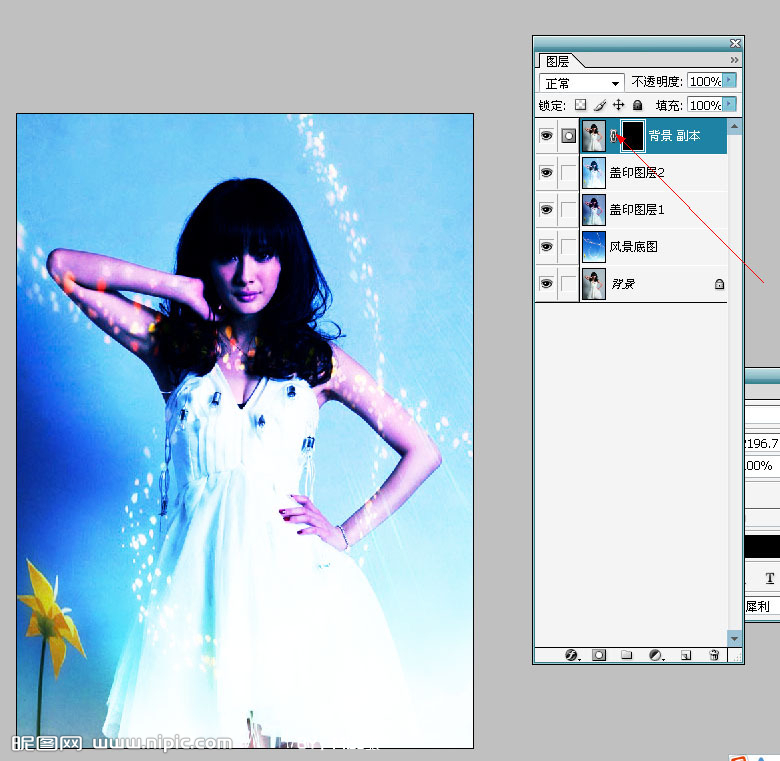Image resolution: width=780 pixels, height=761 pixels.
Task: Open the 不透明度 opacity slider arrow
Action: pyautogui.click(x=730, y=81)
